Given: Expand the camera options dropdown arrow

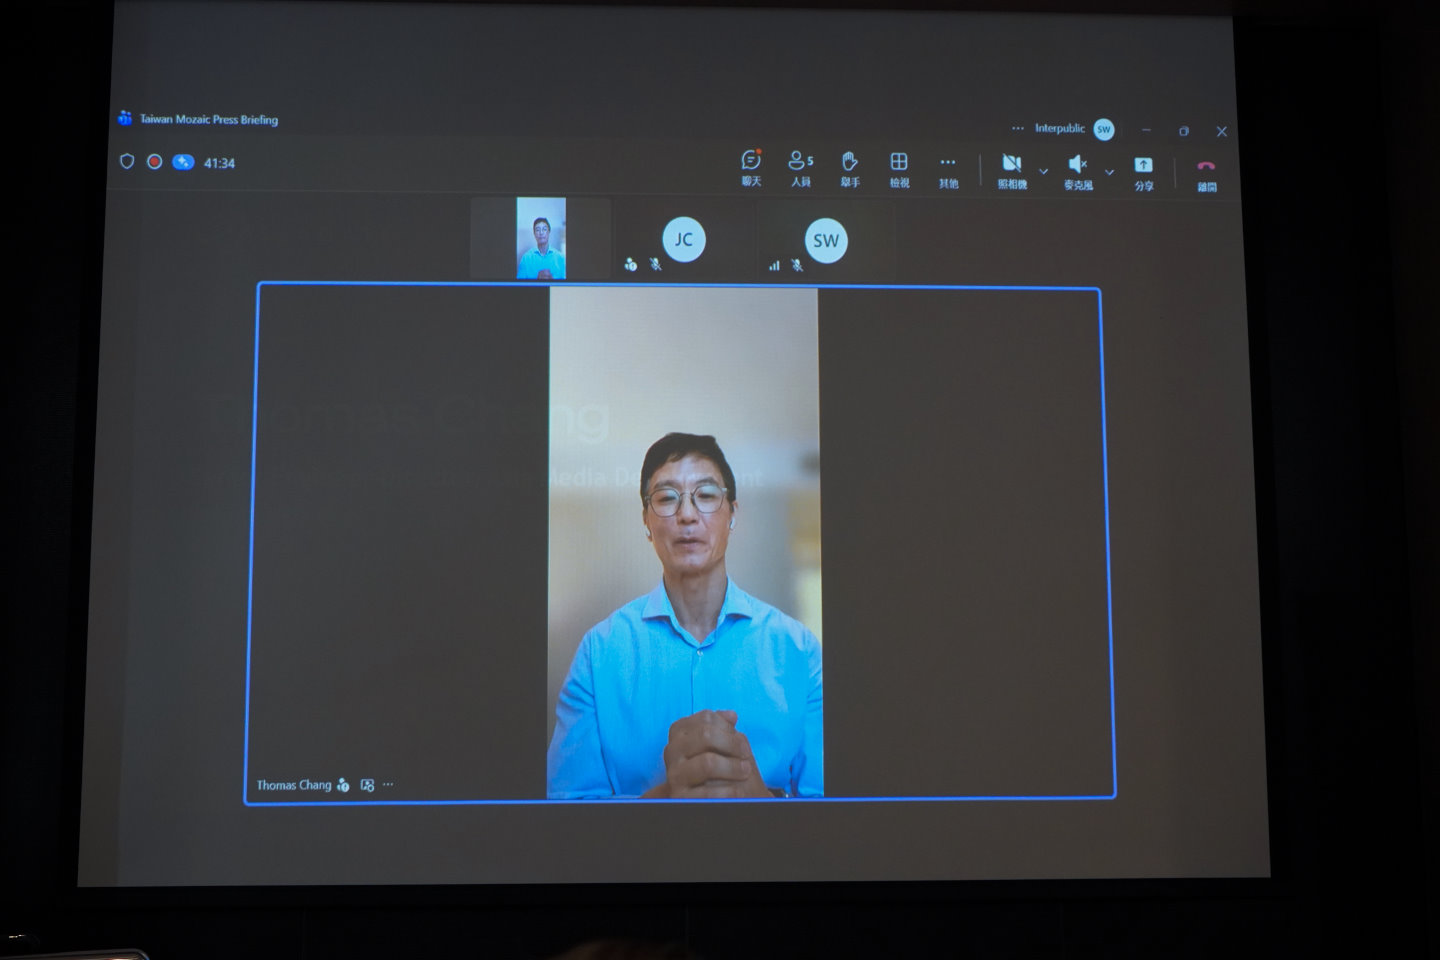Looking at the screenshot, I should (1043, 171).
